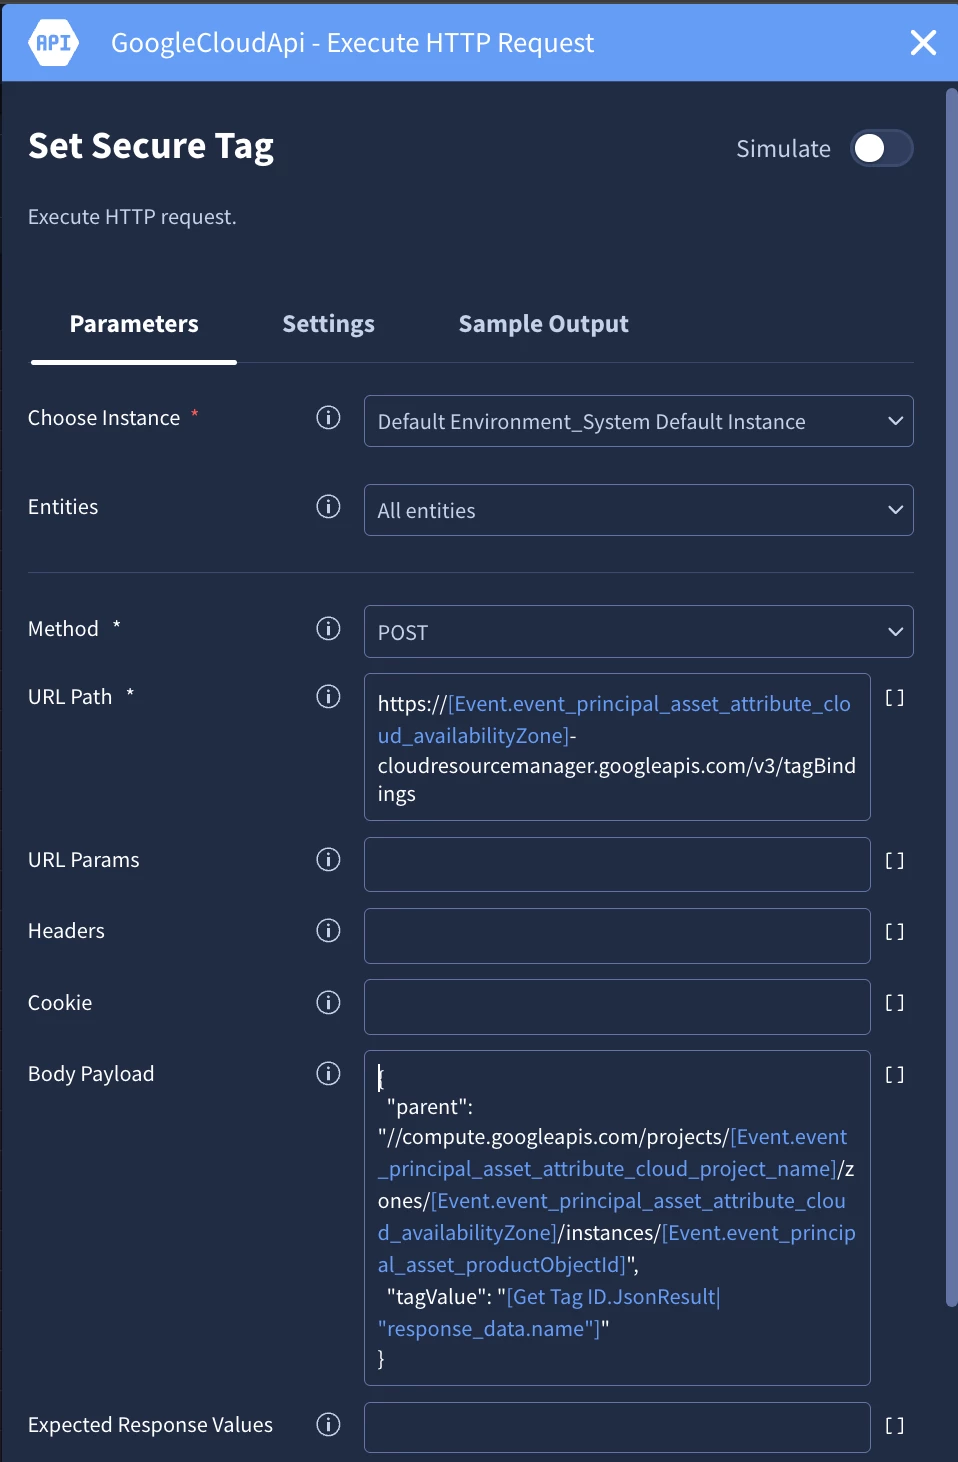
Task: Click into the URL Path text box
Action: click(617, 747)
